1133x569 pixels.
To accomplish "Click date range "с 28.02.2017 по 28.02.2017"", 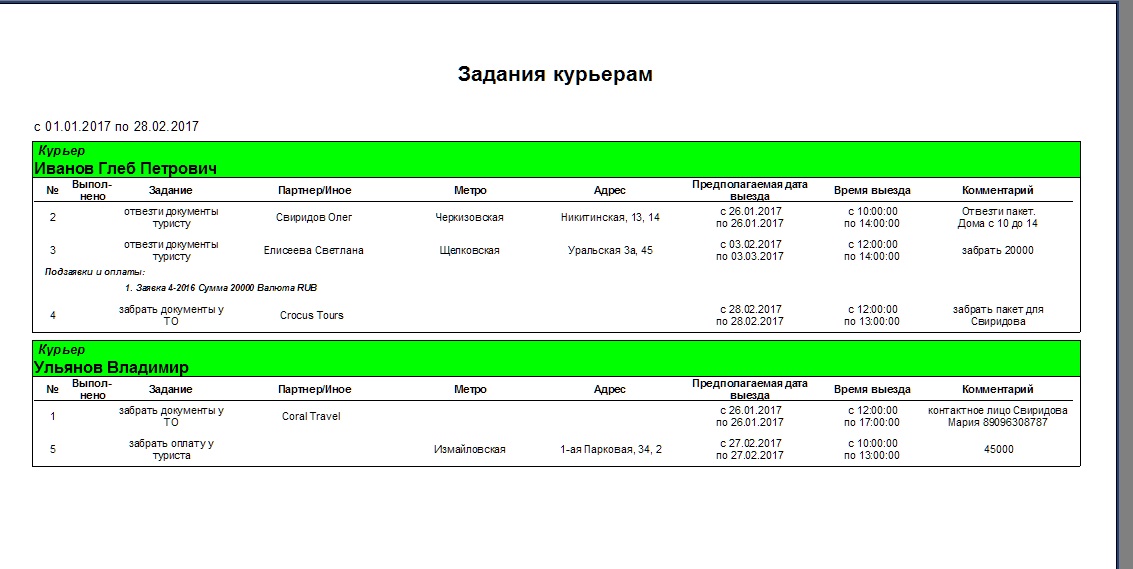I will [x=749, y=315].
